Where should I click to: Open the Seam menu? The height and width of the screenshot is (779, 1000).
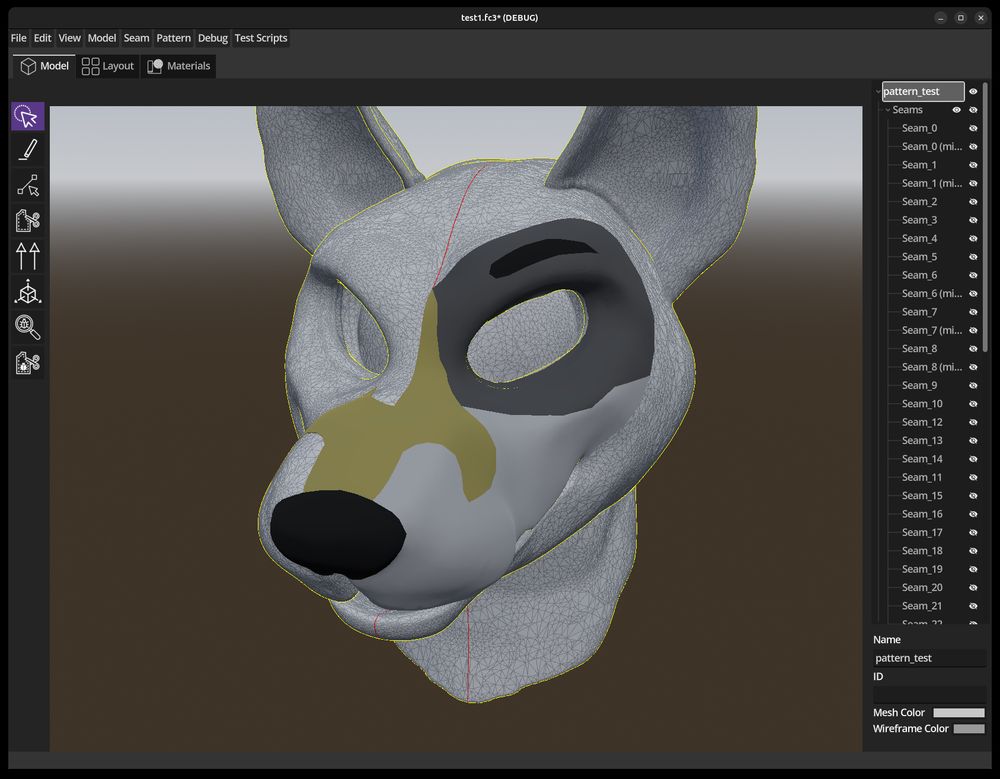[x=136, y=38]
